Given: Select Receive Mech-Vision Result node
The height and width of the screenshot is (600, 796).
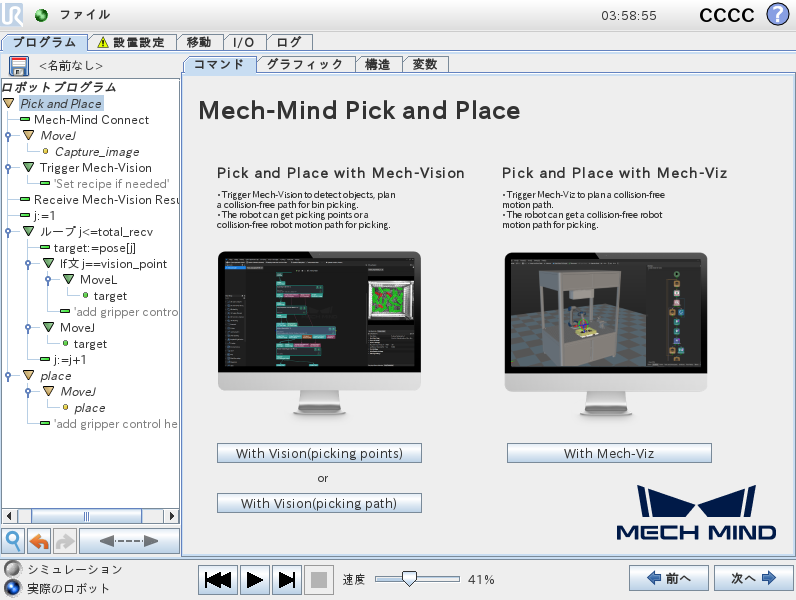Looking at the screenshot, I should point(106,200).
